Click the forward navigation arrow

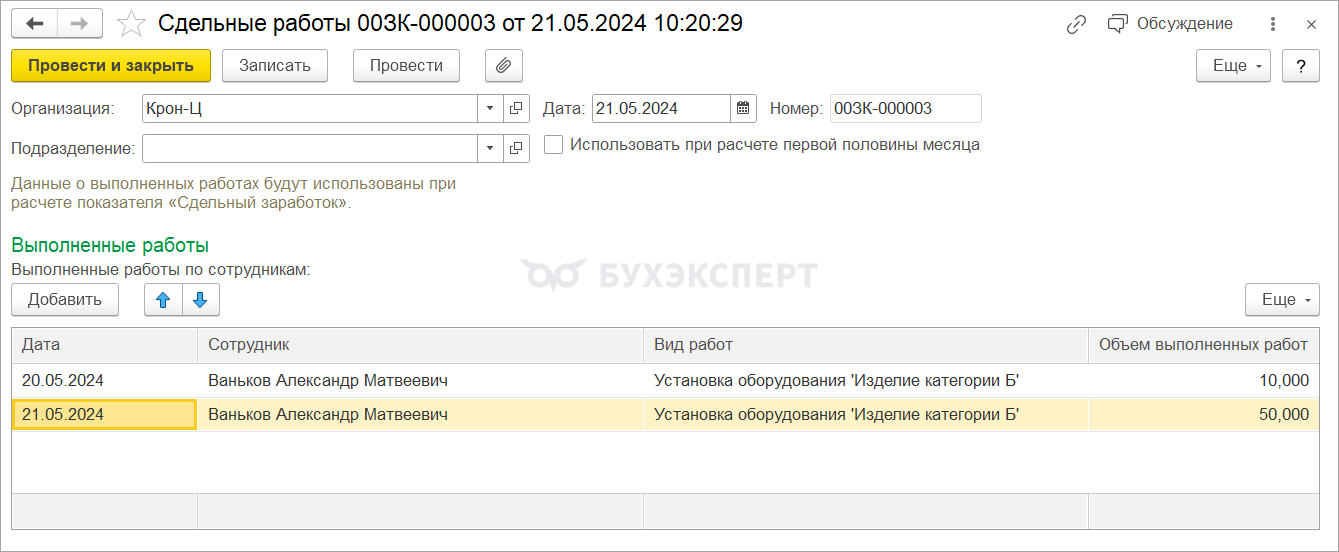80,23
